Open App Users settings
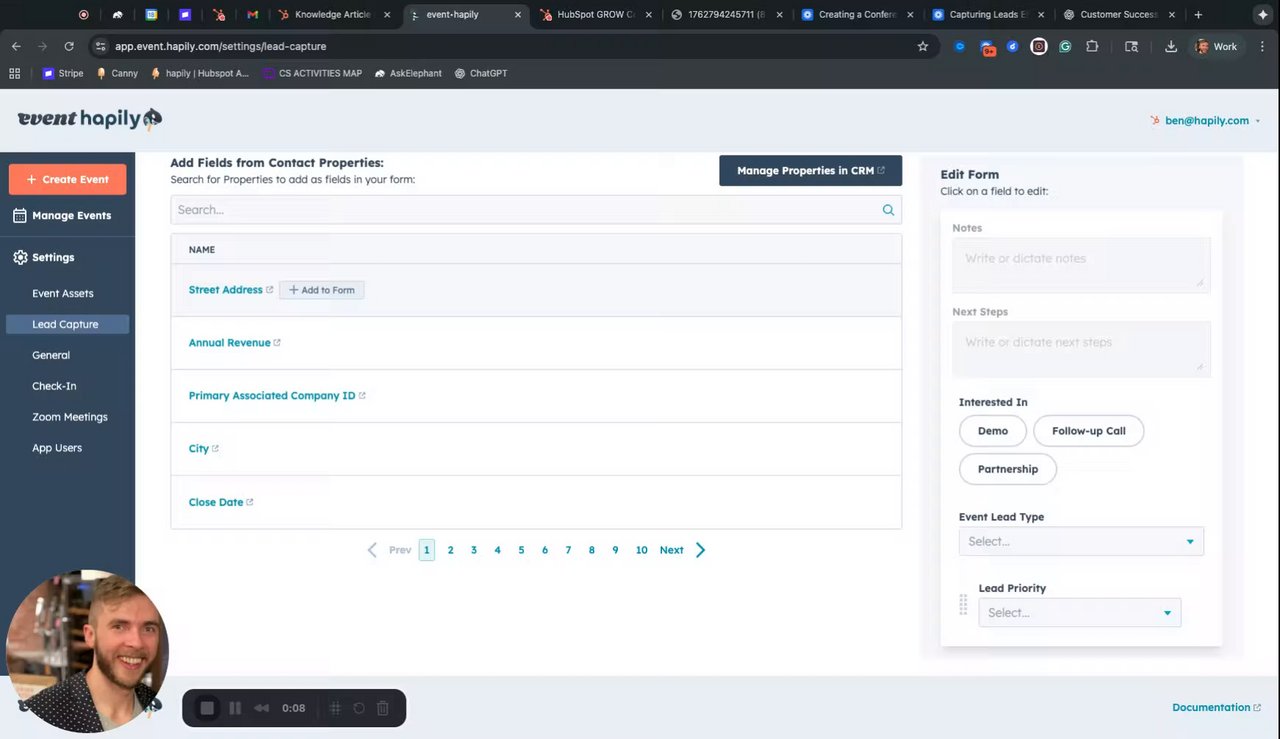 pos(57,448)
